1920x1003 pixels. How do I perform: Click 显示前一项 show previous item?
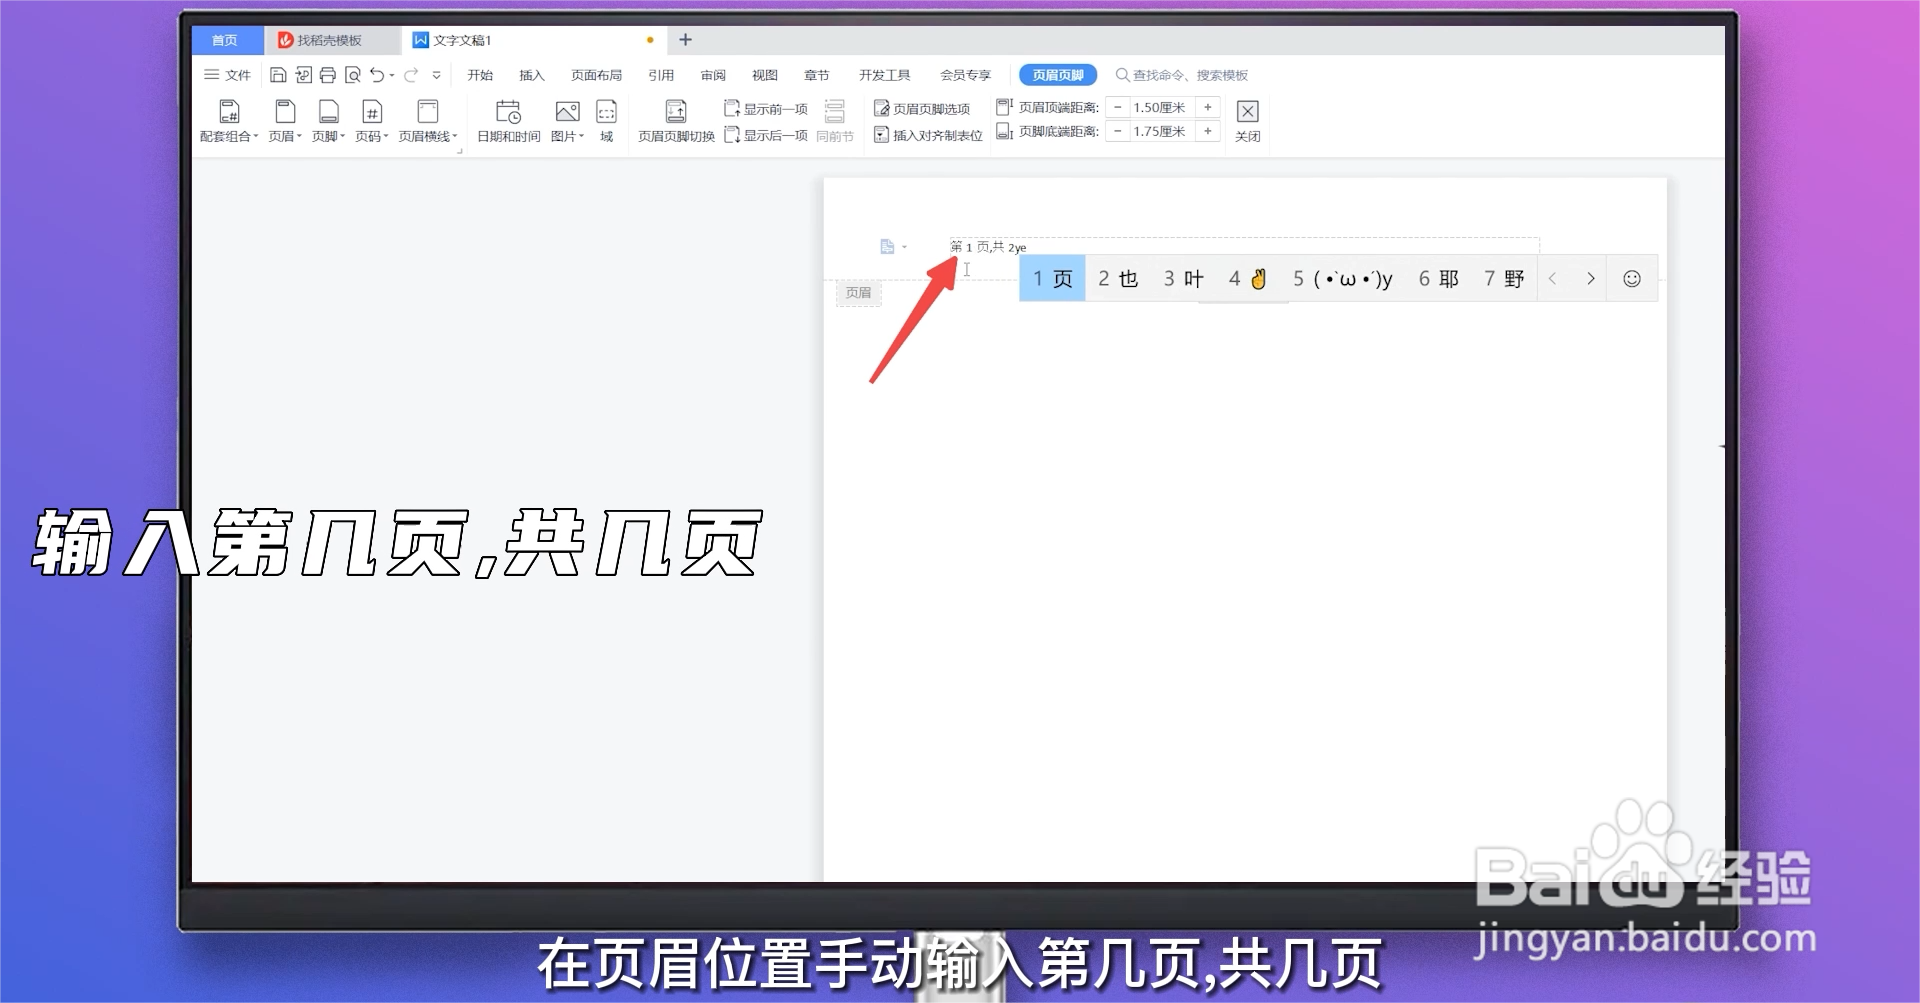(x=766, y=109)
